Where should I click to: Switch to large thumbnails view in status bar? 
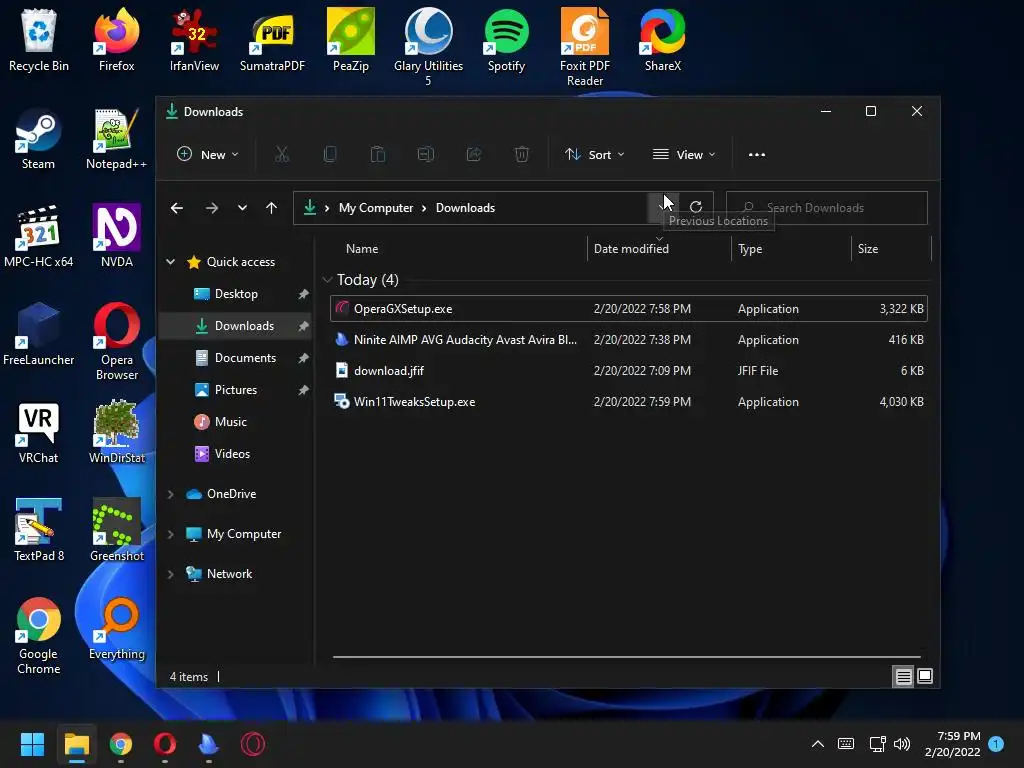[x=925, y=677]
